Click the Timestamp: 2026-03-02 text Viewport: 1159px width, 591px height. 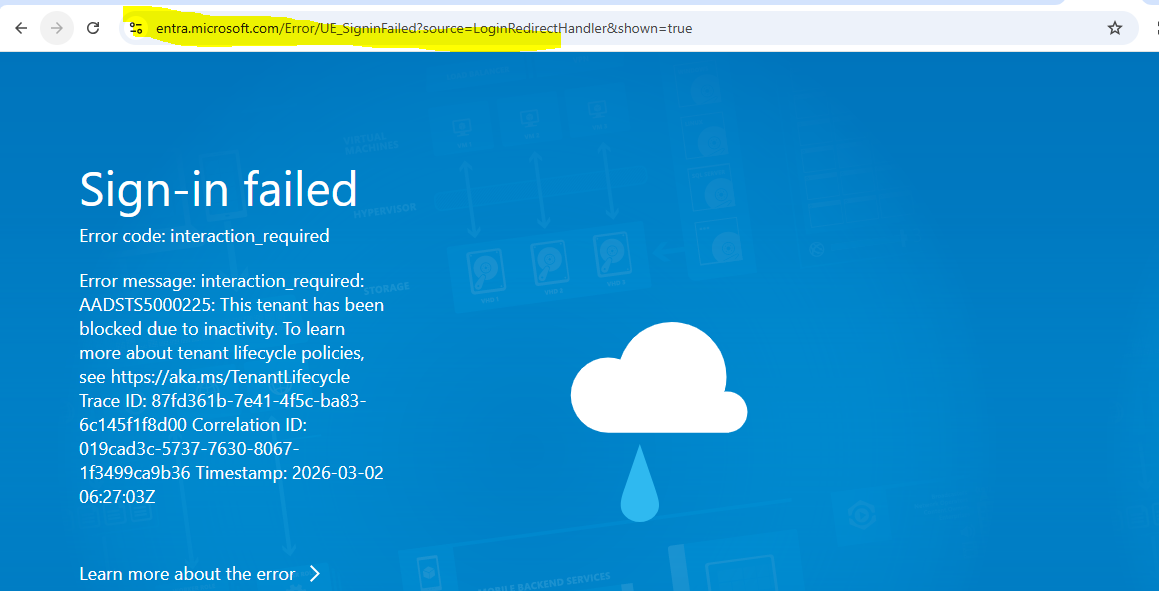pos(290,473)
